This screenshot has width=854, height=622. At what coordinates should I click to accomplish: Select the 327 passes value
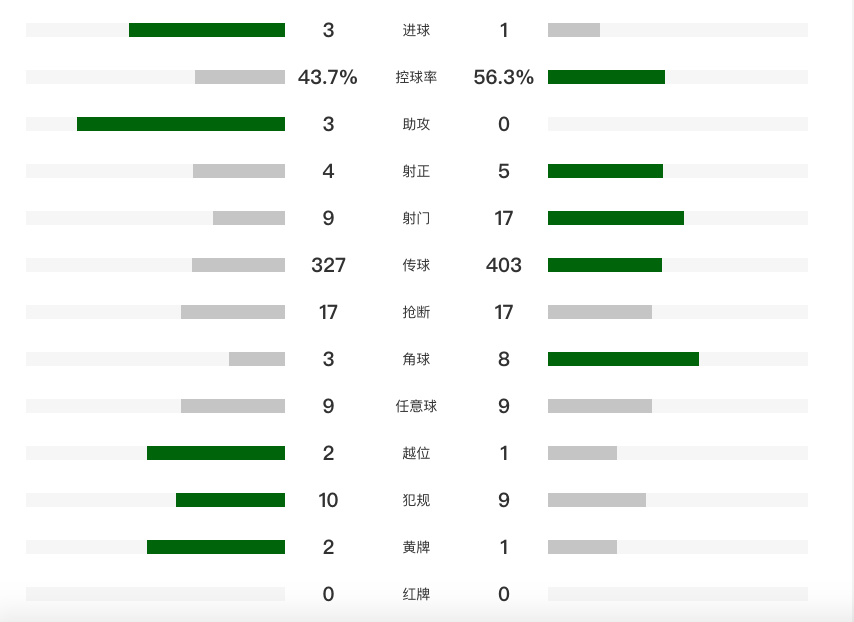pos(328,265)
